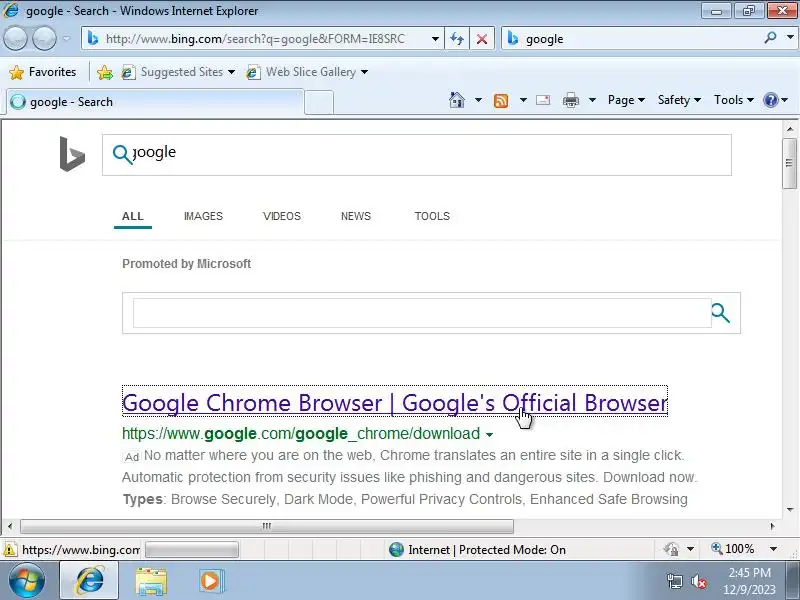Screen dimensions: 800x600
Task: Expand the Print dropdown arrow
Action: [592, 100]
